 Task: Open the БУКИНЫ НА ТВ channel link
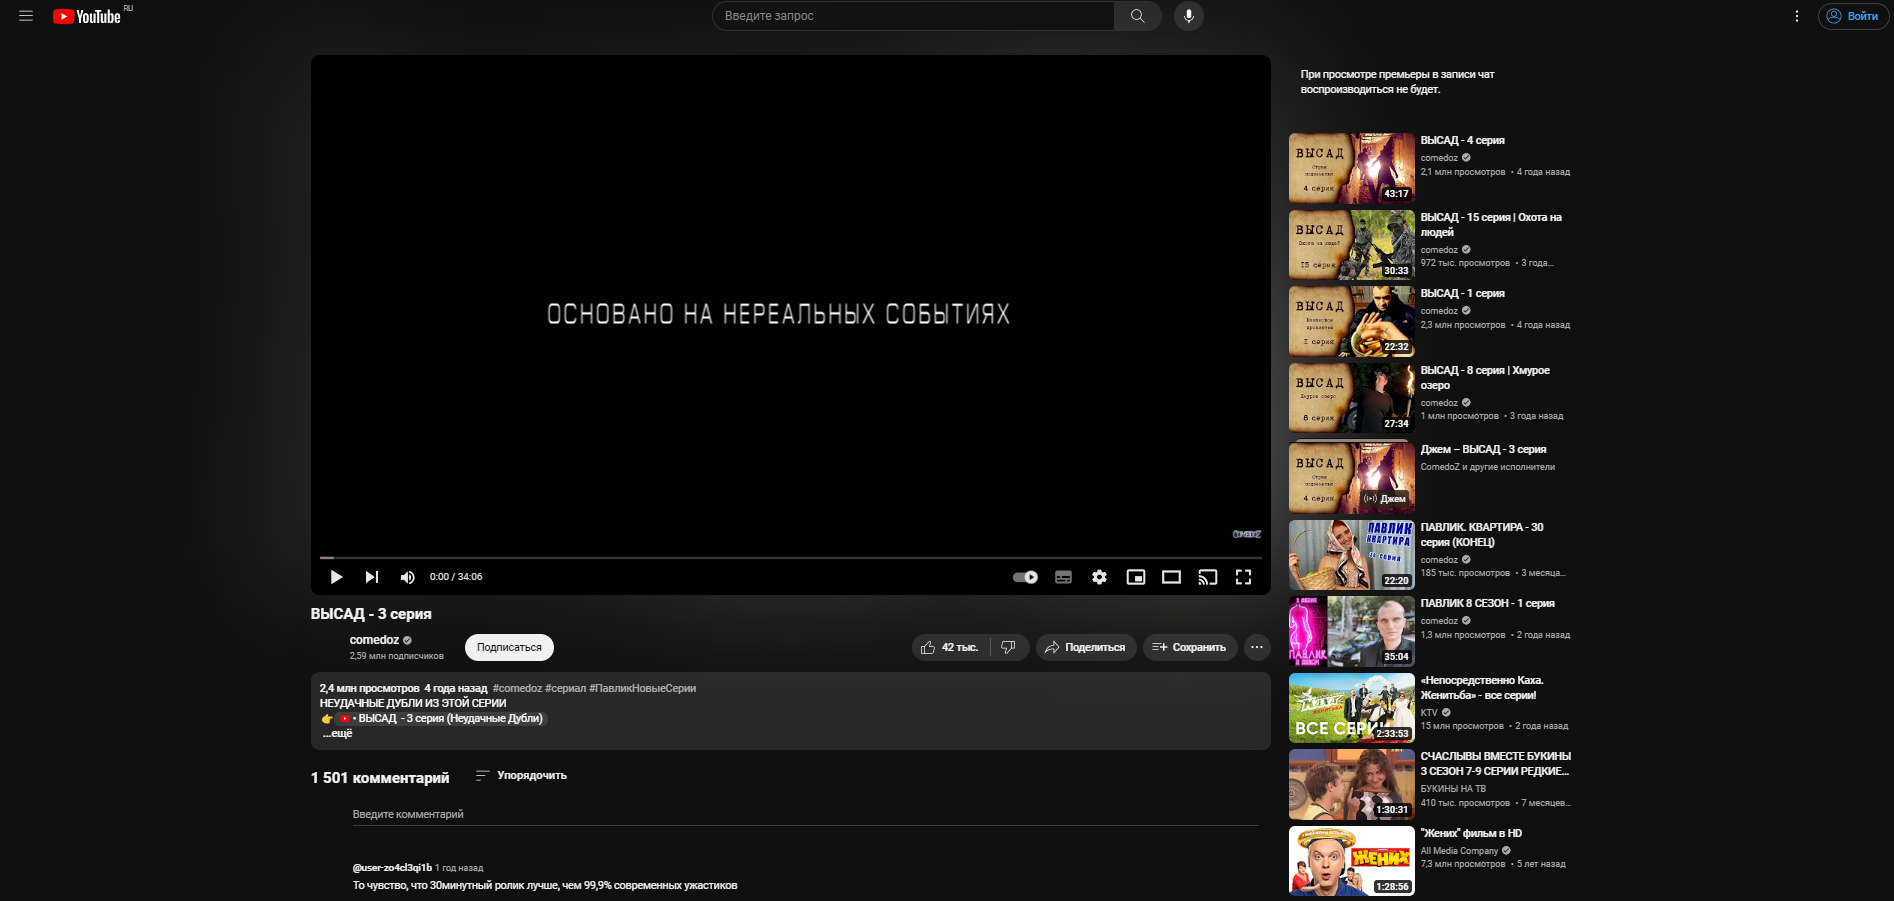click(x=1453, y=789)
